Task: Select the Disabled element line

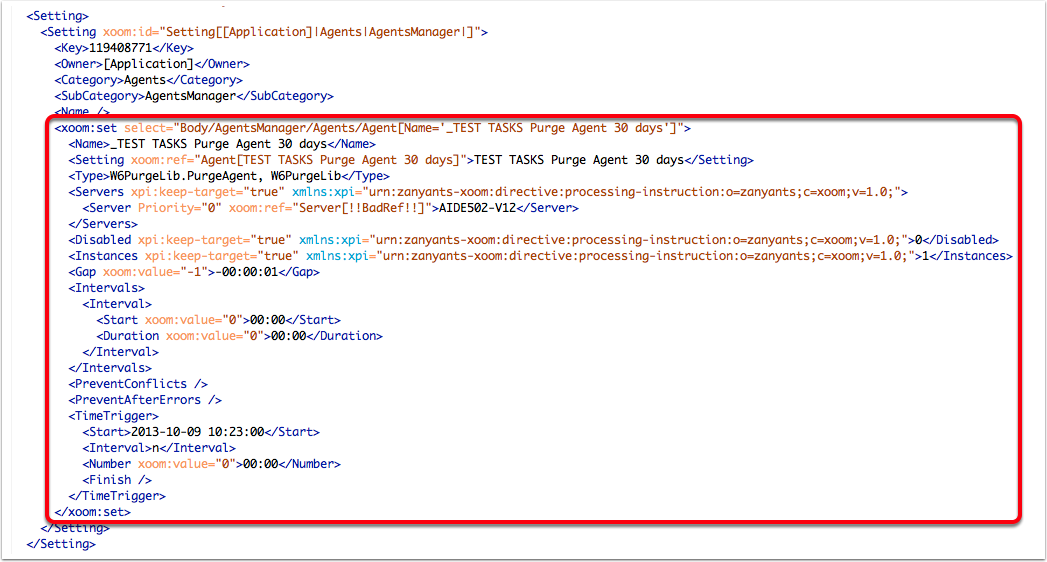Action: pos(532,240)
